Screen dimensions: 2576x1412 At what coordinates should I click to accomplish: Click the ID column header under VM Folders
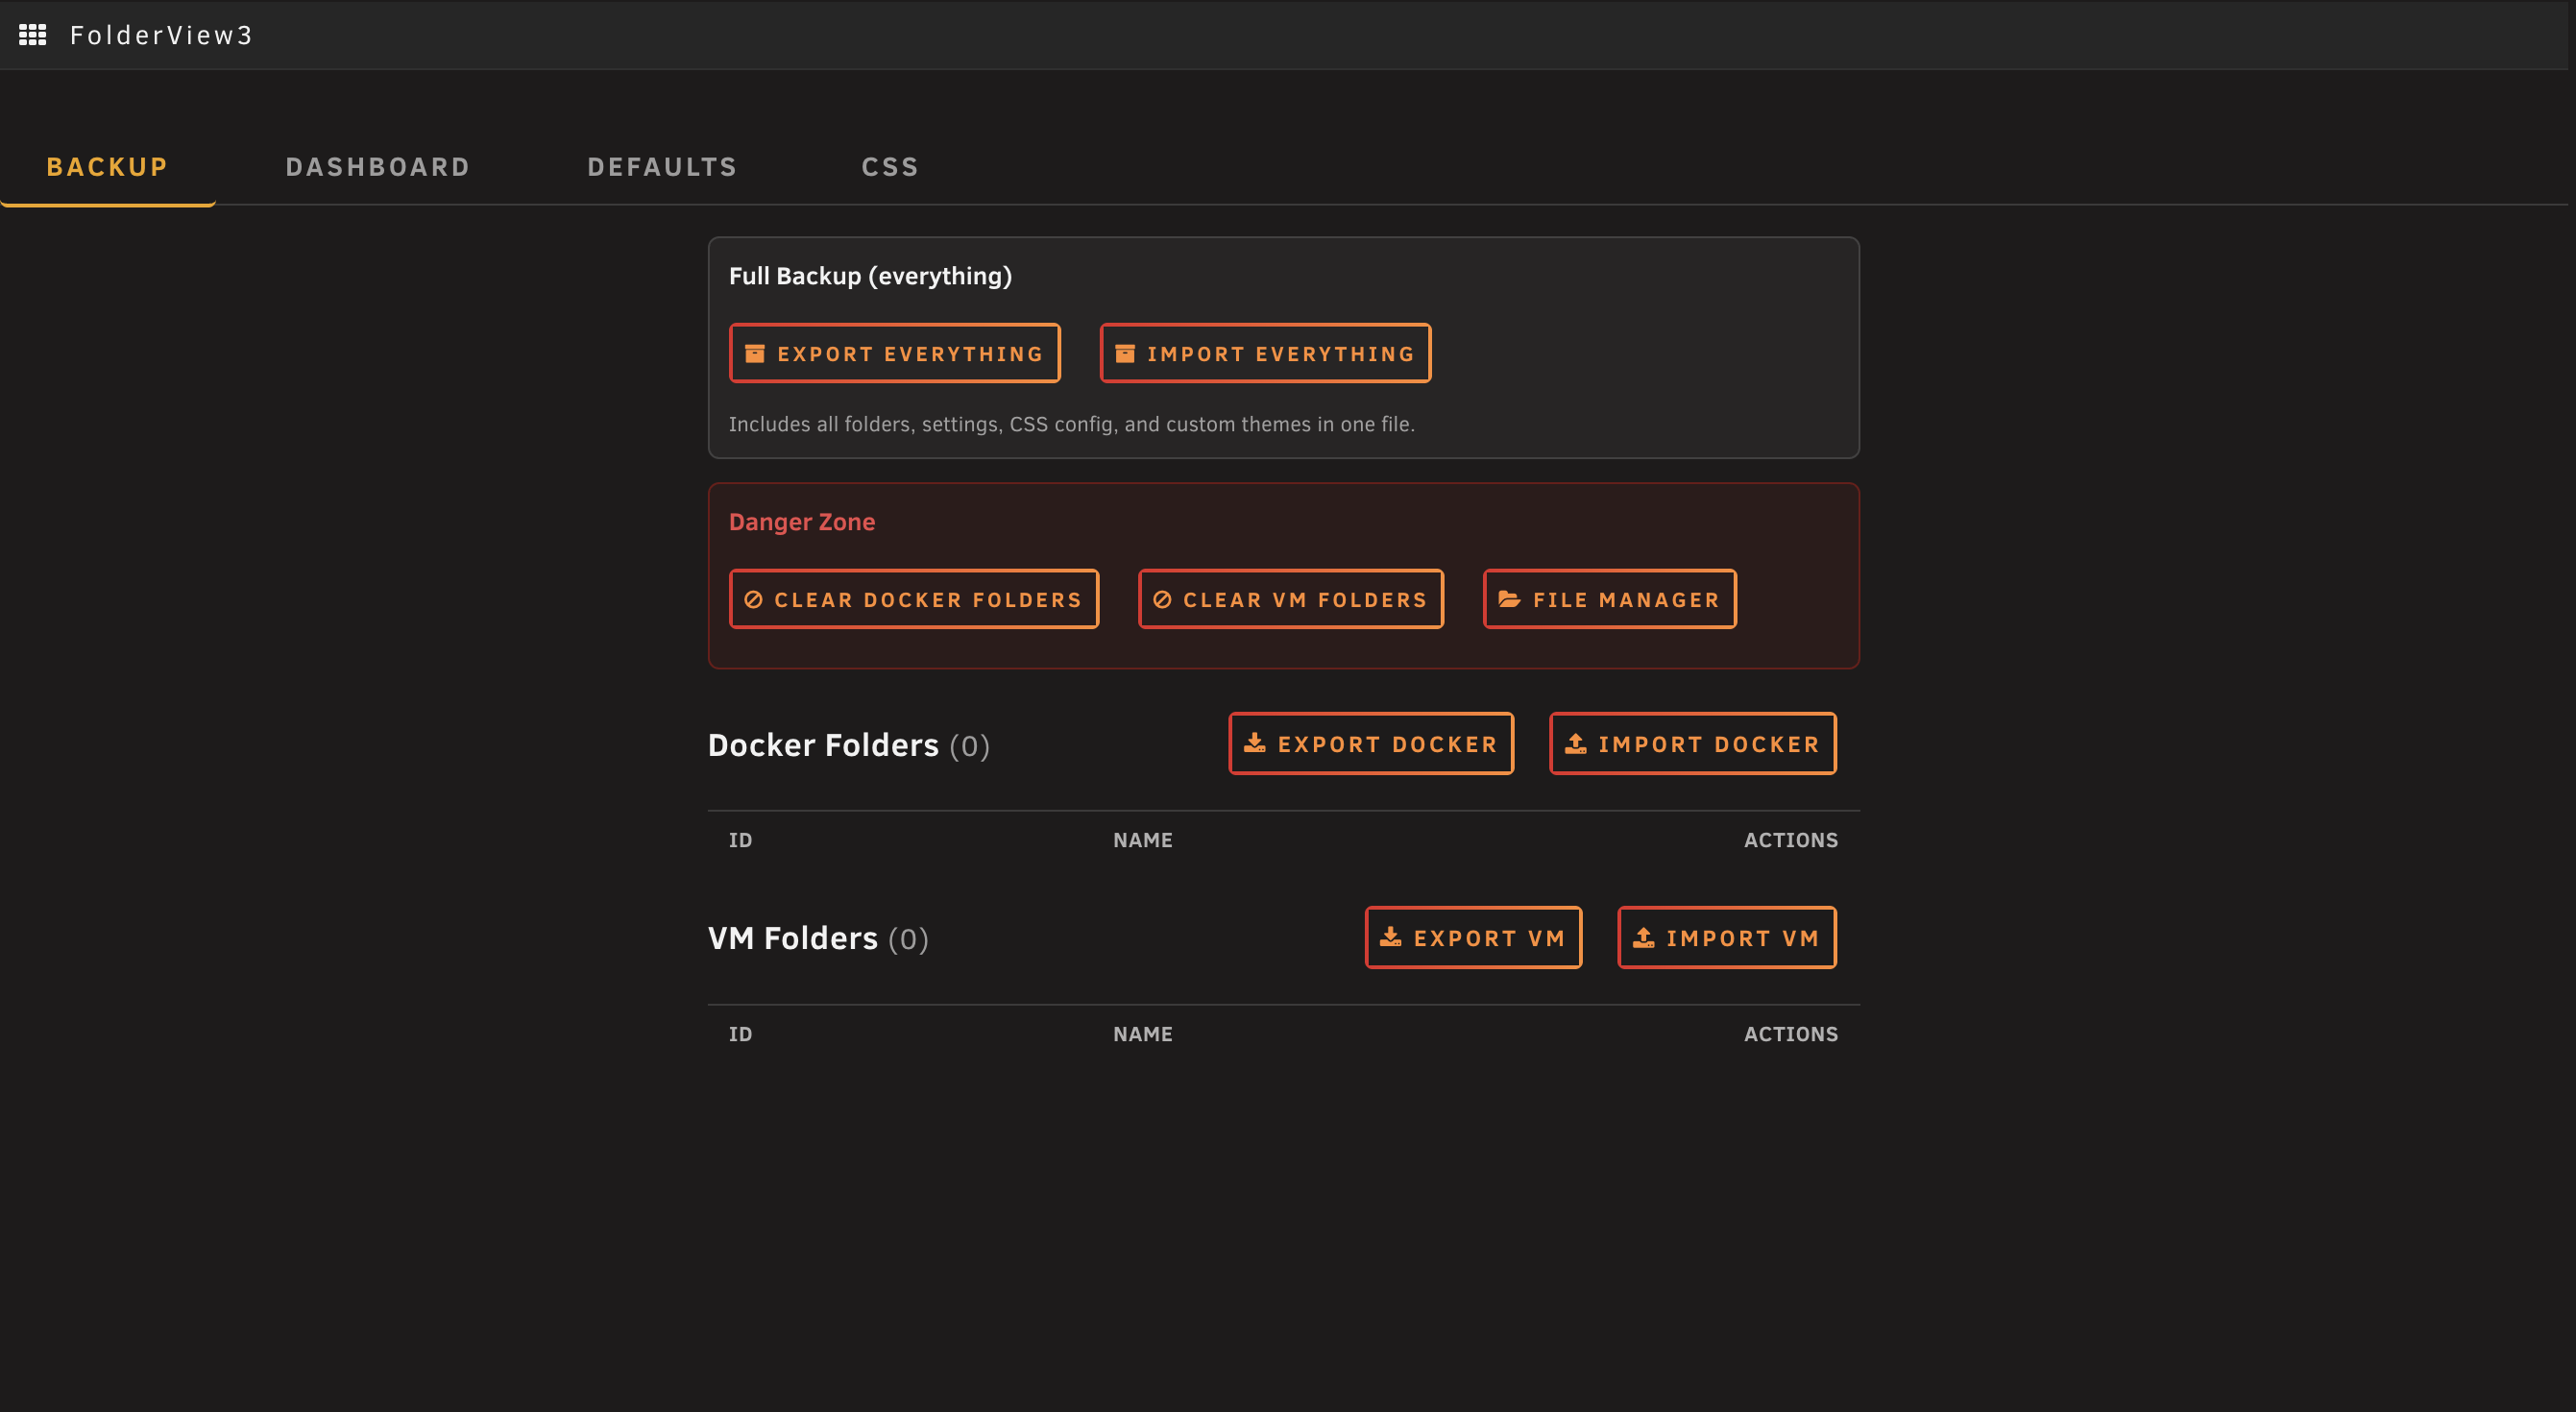point(740,1034)
